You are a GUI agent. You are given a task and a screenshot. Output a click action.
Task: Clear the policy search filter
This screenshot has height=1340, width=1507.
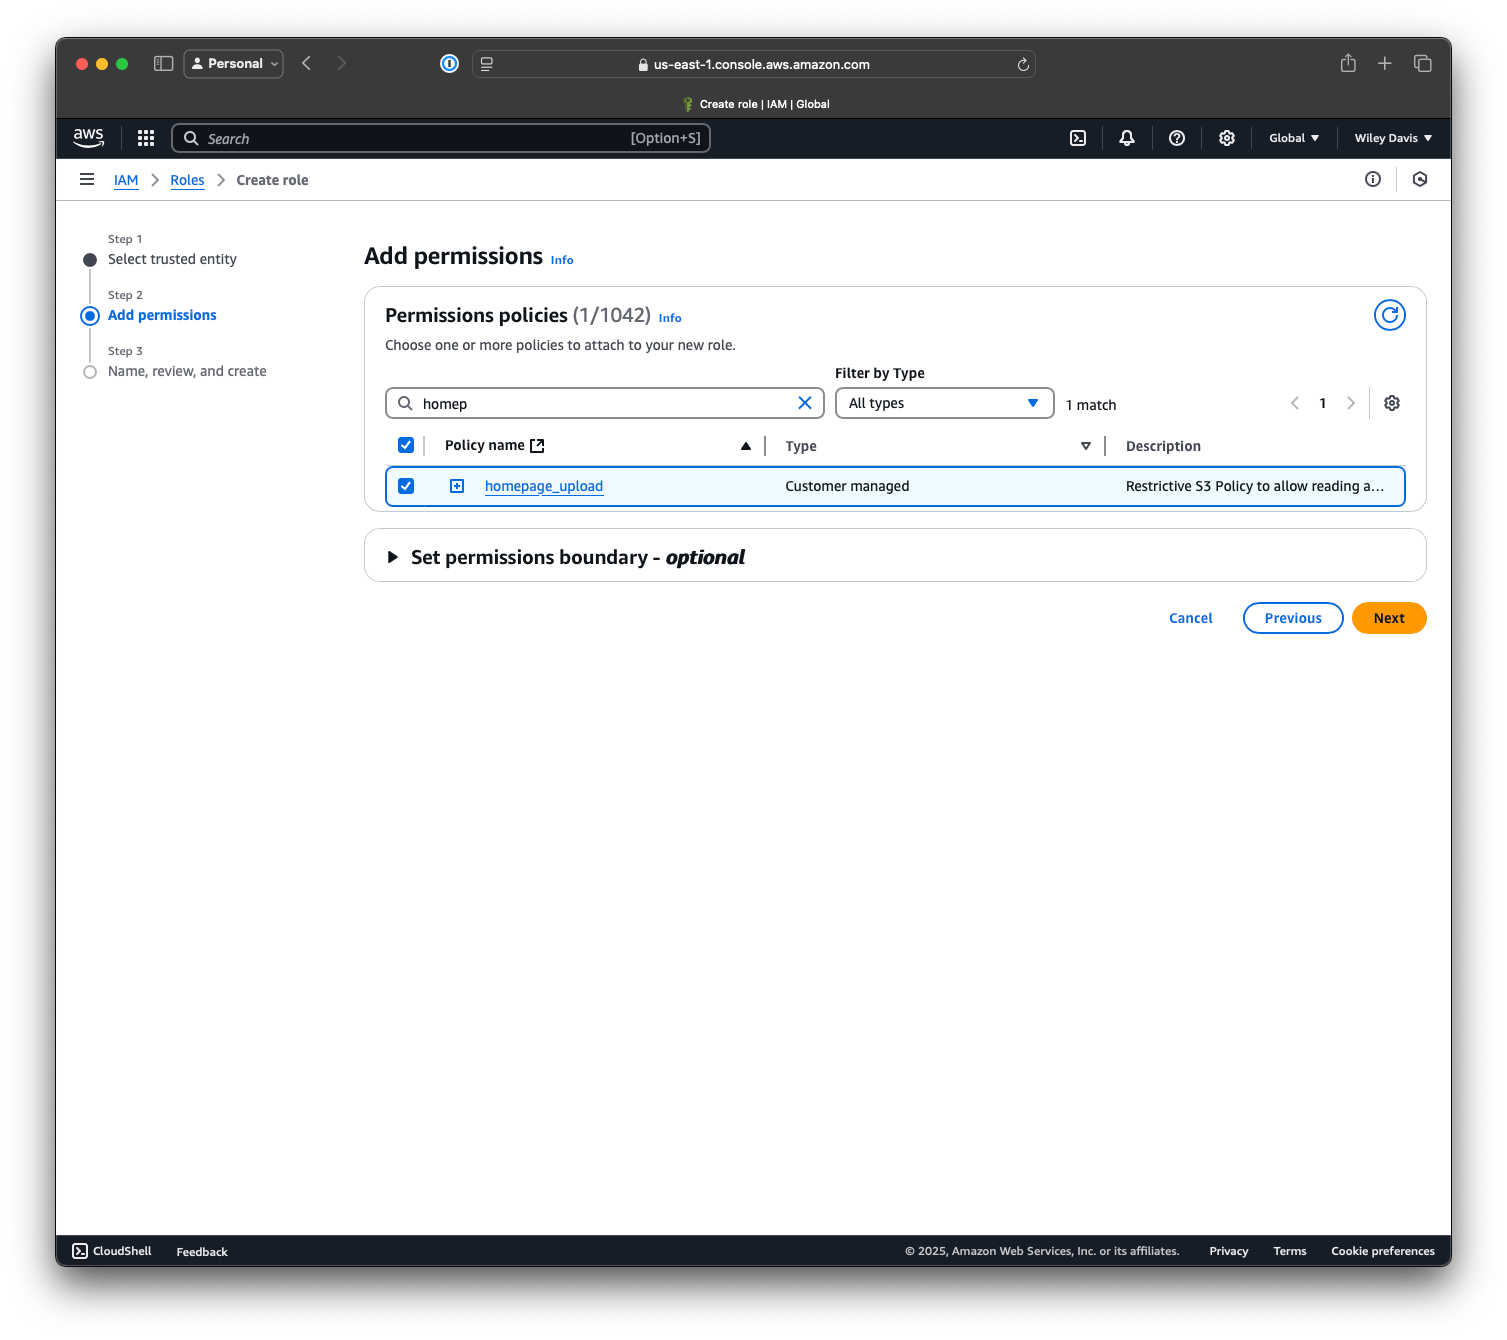[x=804, y=403]
